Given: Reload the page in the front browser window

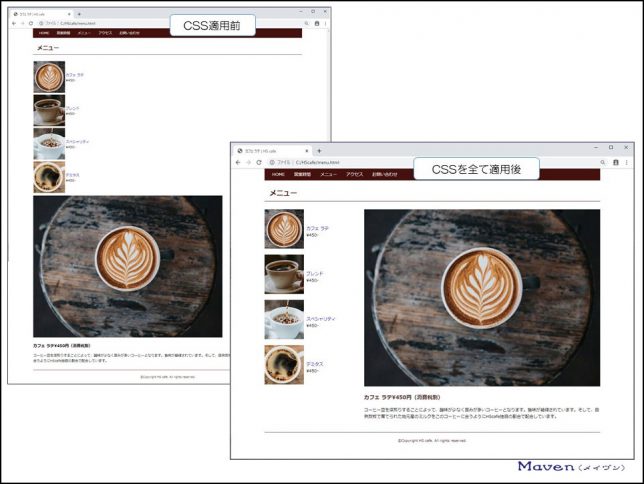Looking at the screenshot, I should click(259, 162).
